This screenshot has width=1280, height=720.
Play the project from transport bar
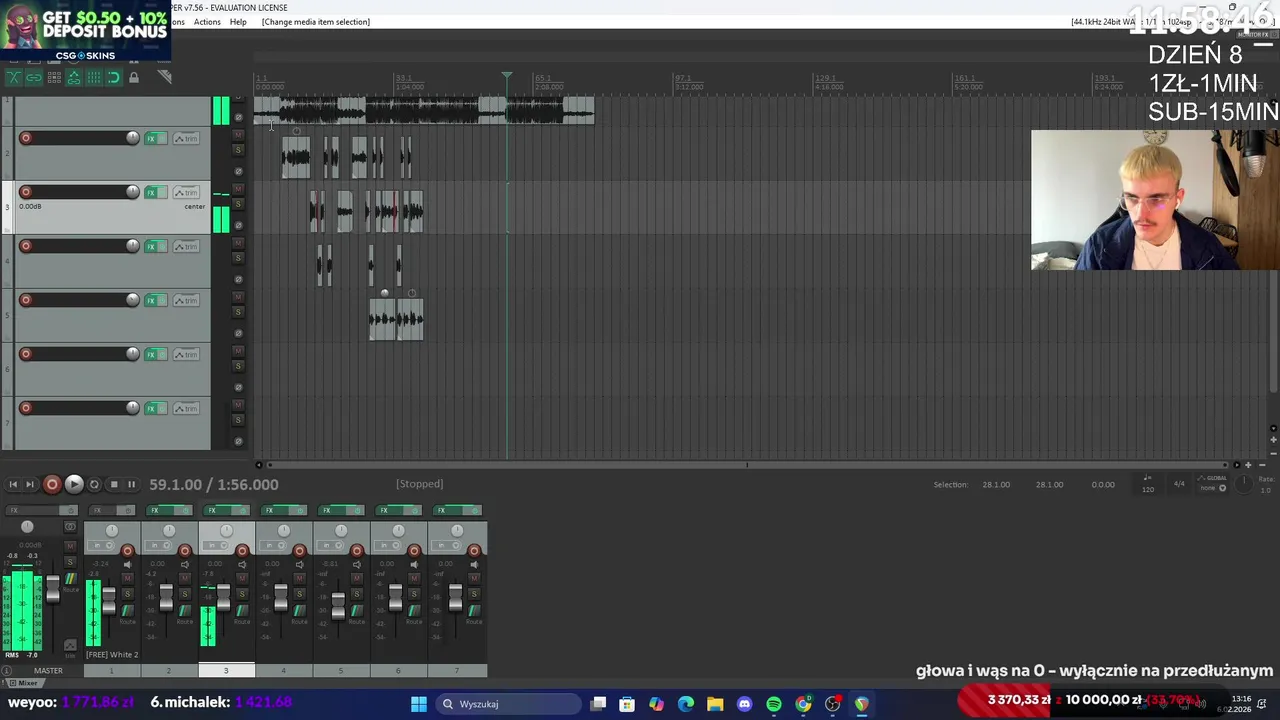click(x=74, y=484)
